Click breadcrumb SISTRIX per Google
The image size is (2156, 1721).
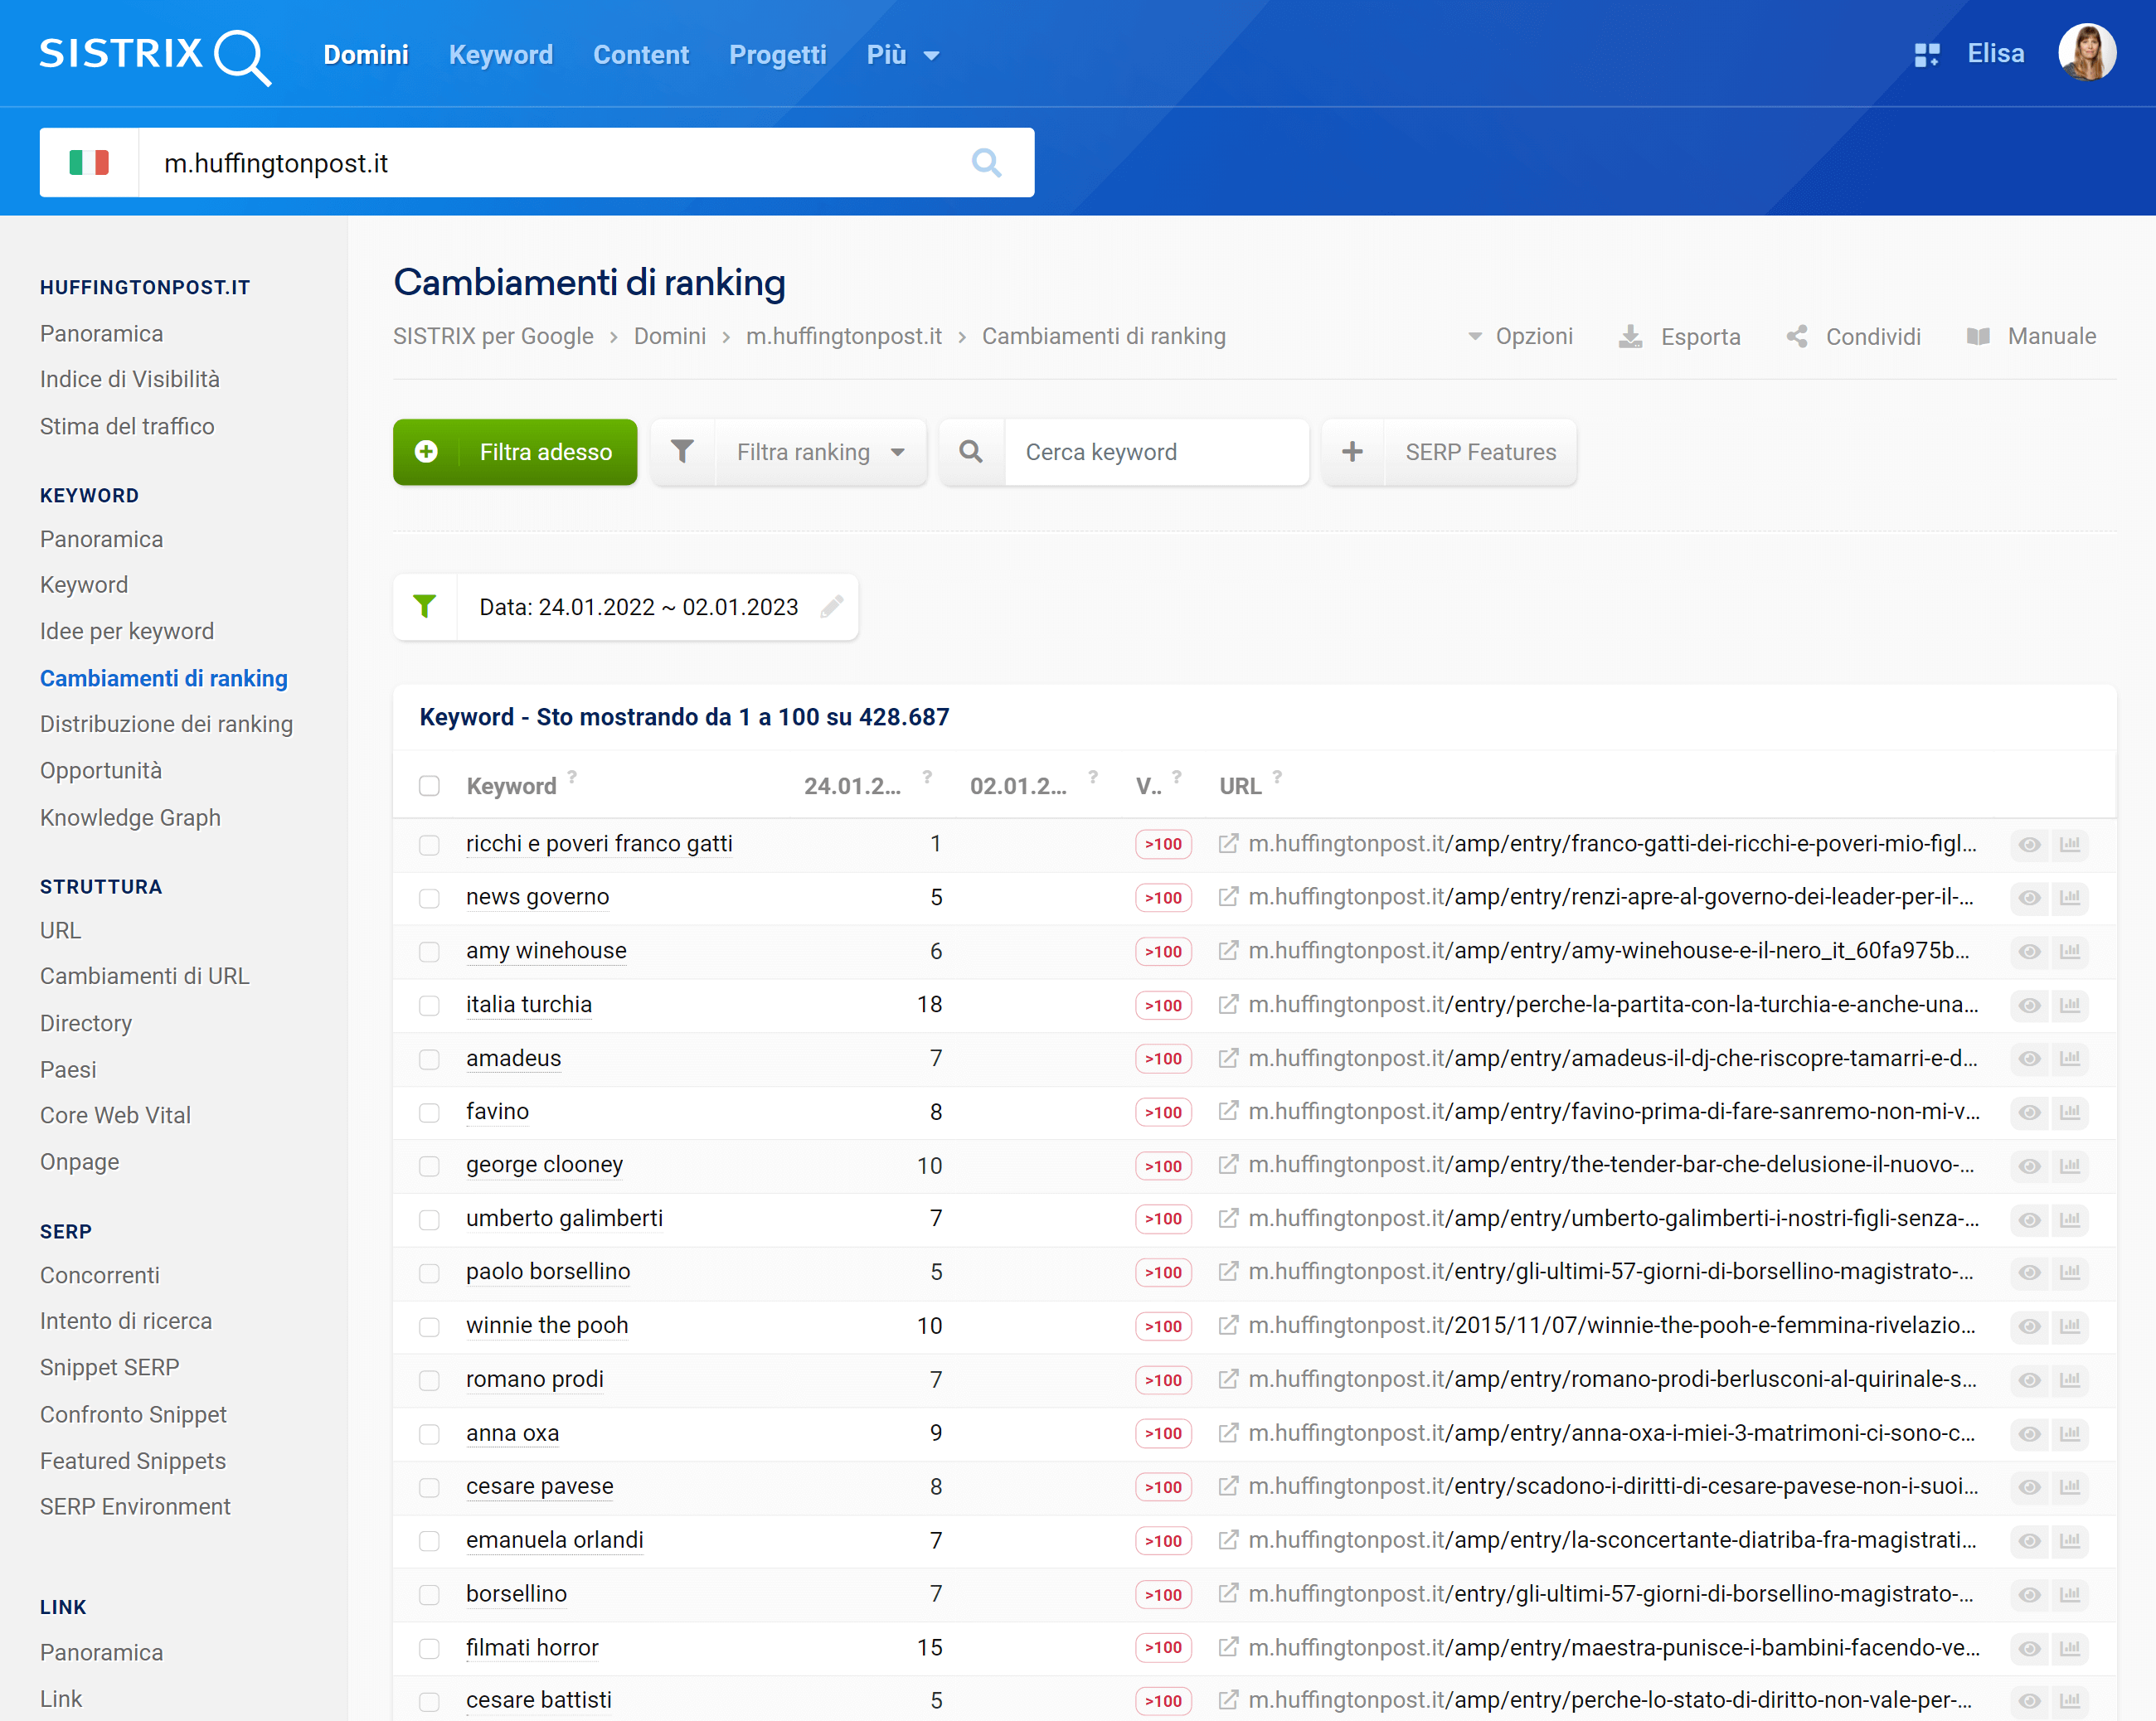493,336
